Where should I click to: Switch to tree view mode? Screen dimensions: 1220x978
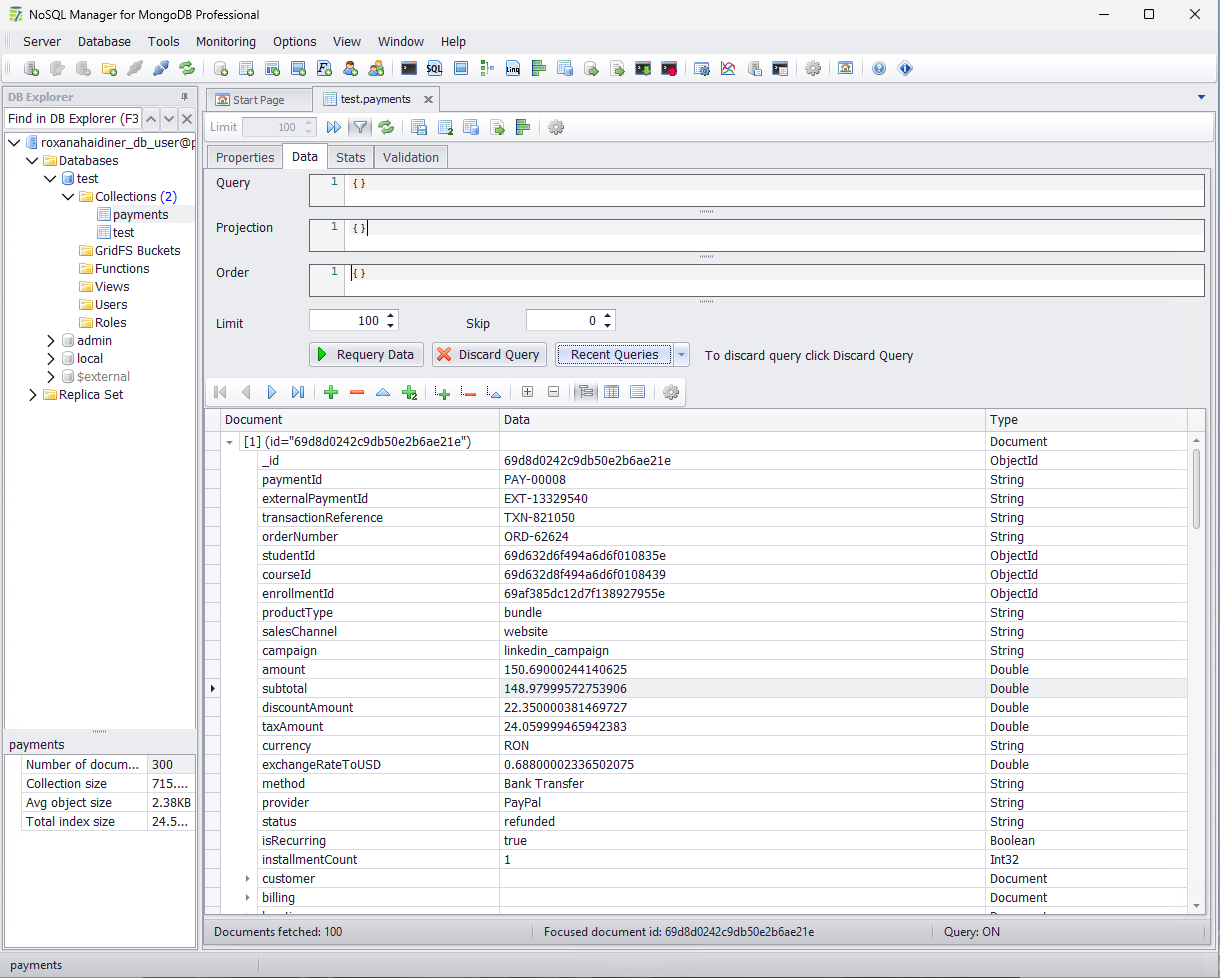[587, 392]
